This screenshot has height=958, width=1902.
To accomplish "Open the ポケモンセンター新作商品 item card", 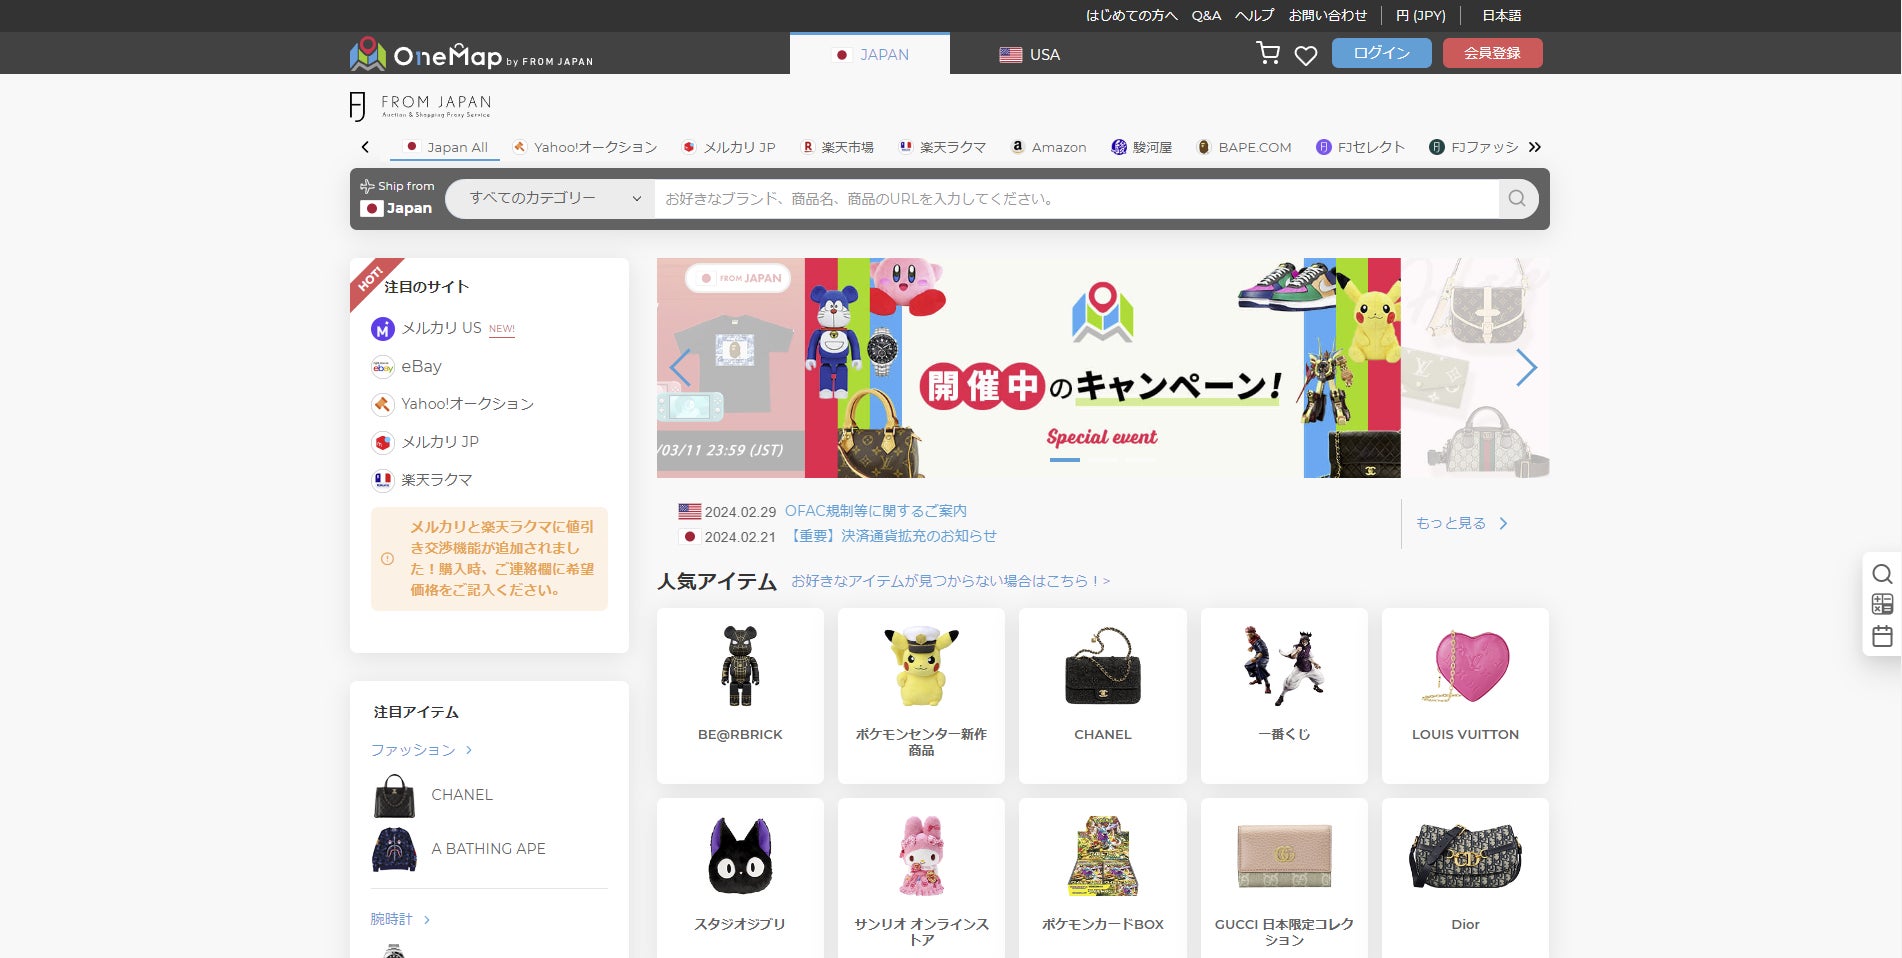I will point(921,696).
